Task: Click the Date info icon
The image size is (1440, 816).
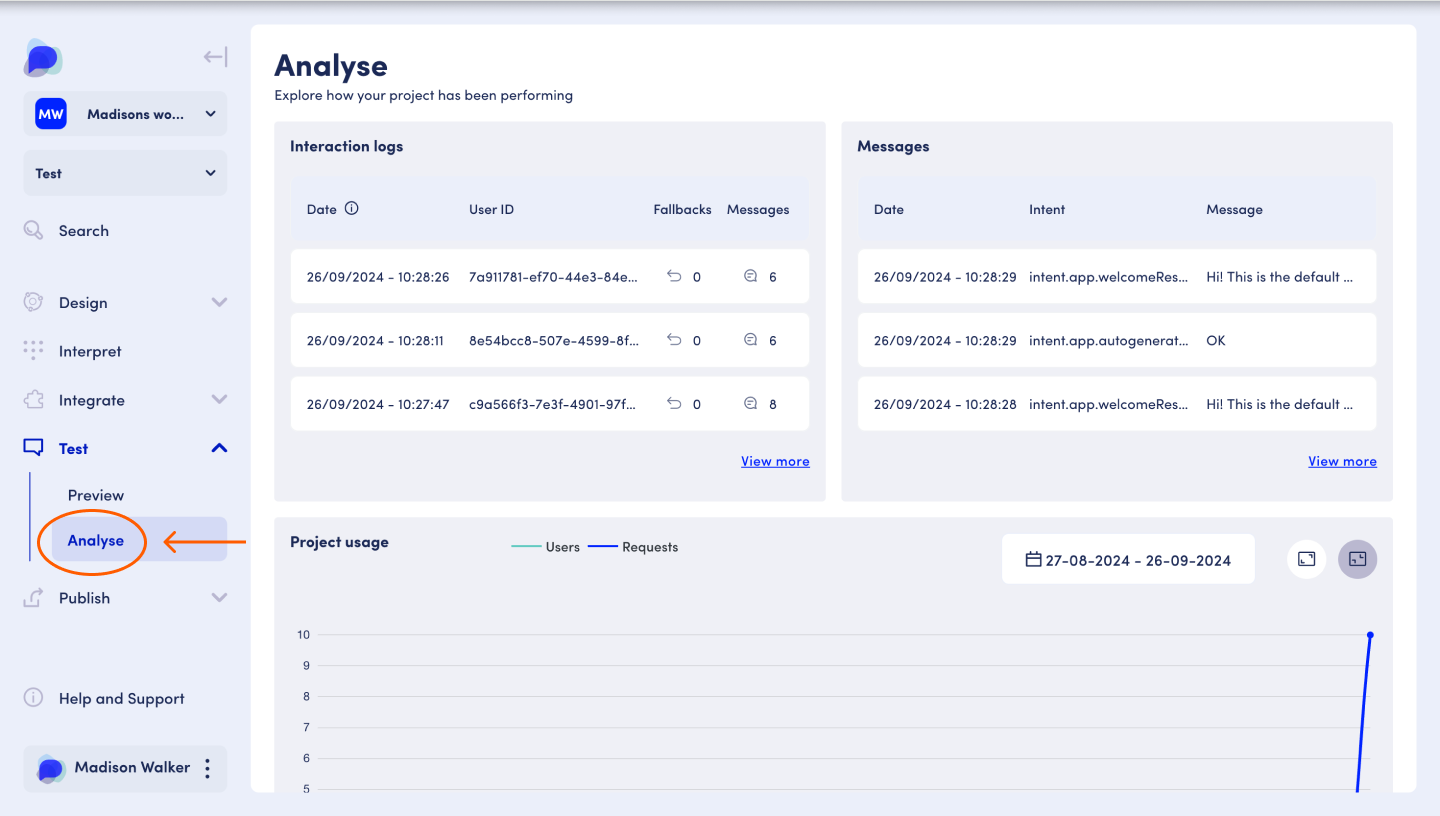Action: (x=351, y=209)
